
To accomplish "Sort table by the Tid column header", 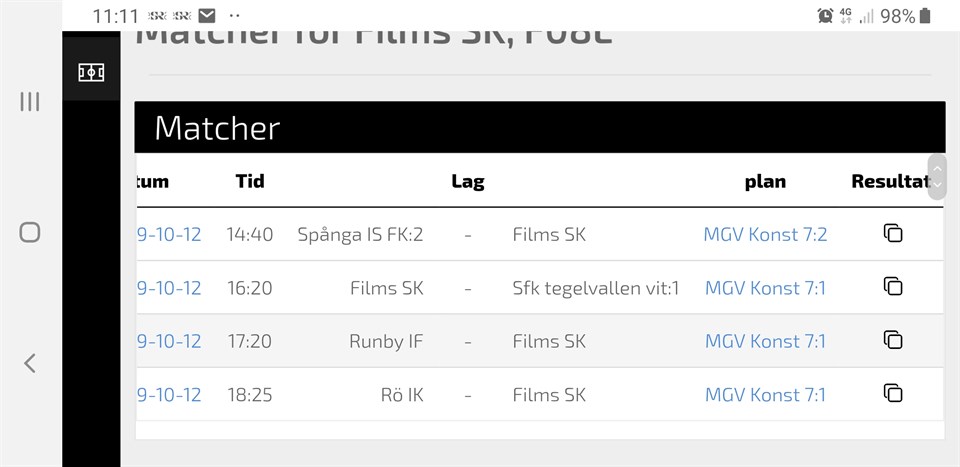I will pyautogui.click(x=250, y=181).
